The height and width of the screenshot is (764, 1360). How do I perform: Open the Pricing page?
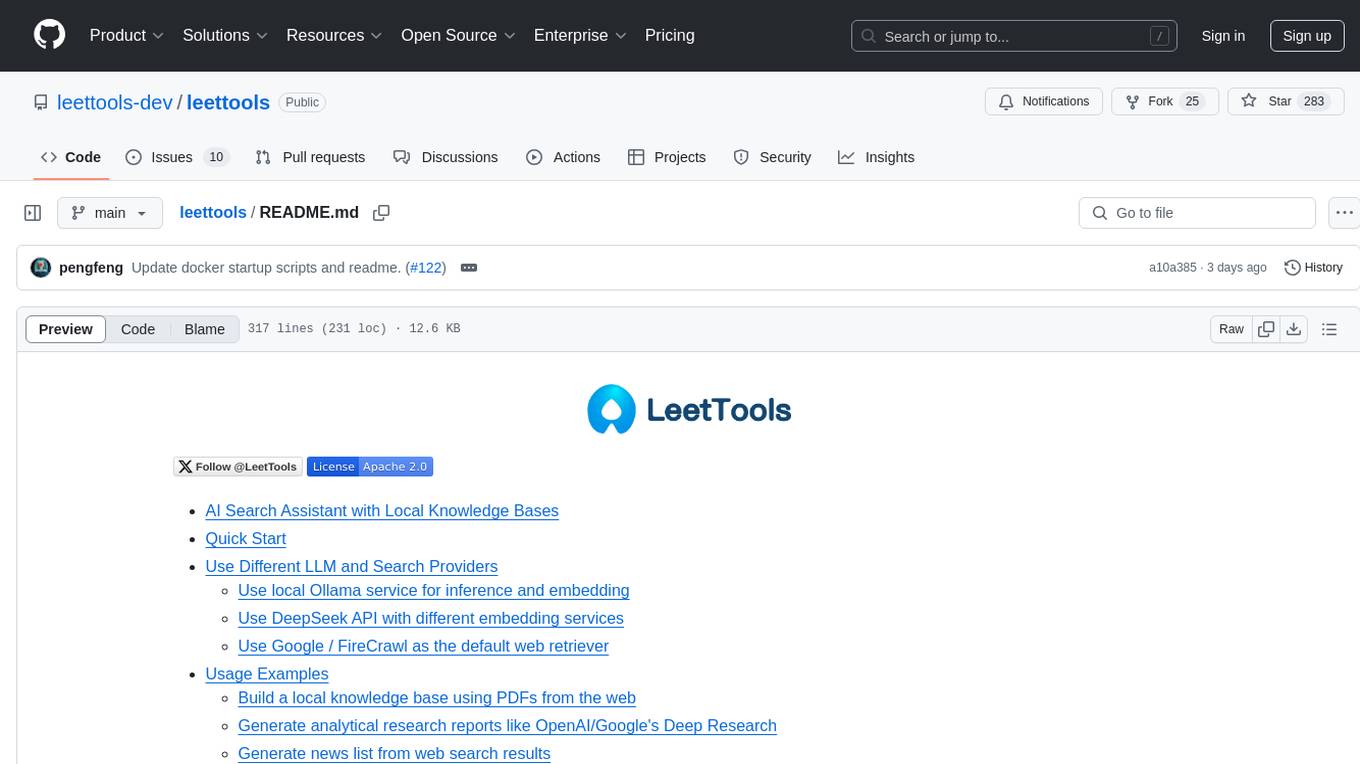pyautogui.click(x=670, y=35)
